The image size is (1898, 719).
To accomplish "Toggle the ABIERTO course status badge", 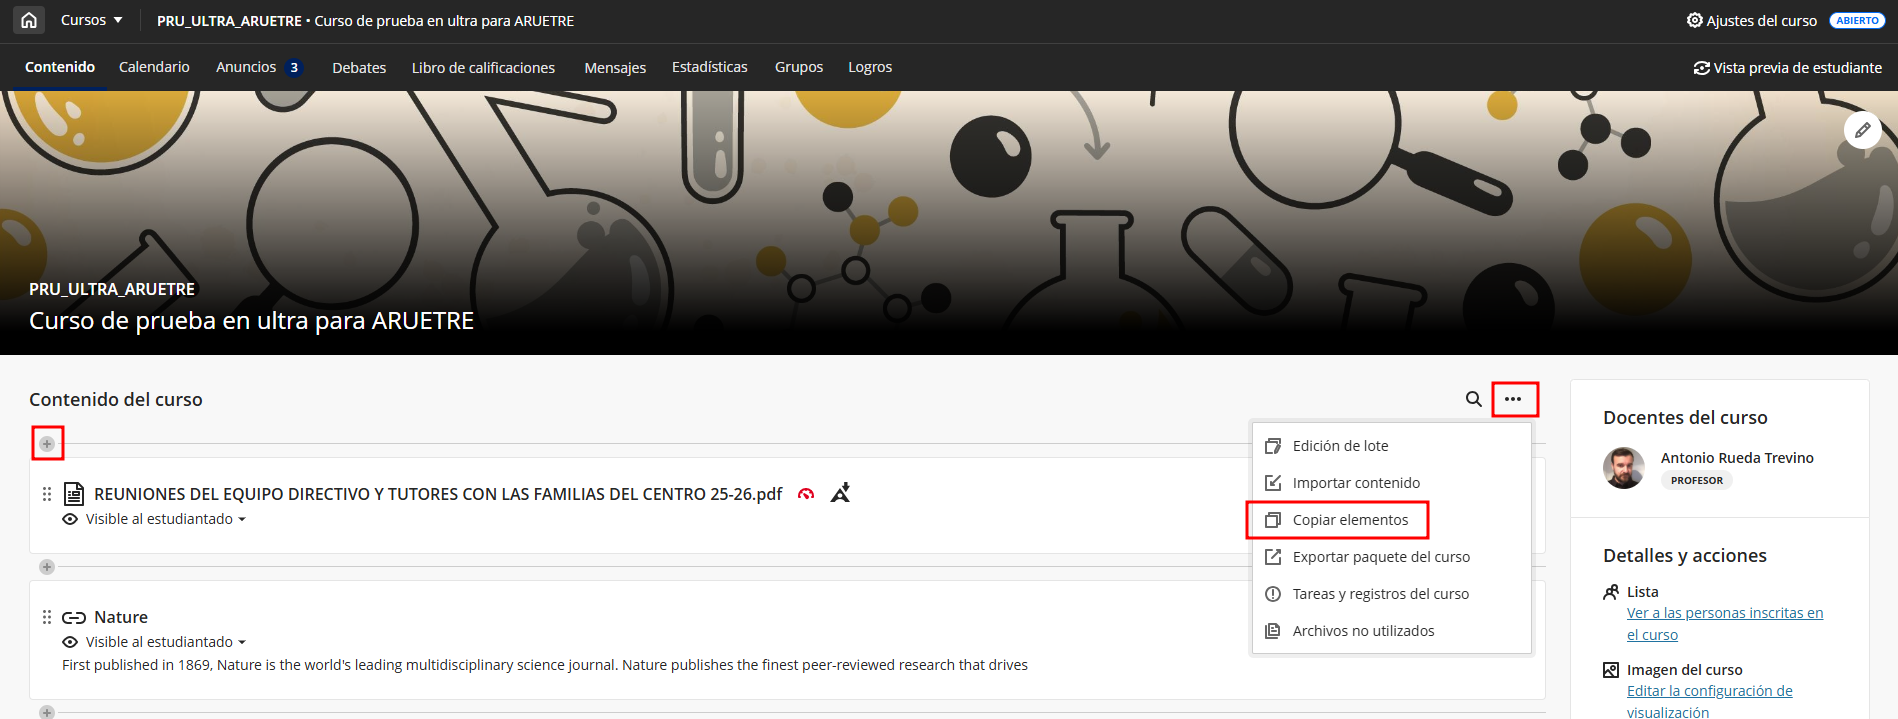I will pyautogui.click(x=1857, y=20).
